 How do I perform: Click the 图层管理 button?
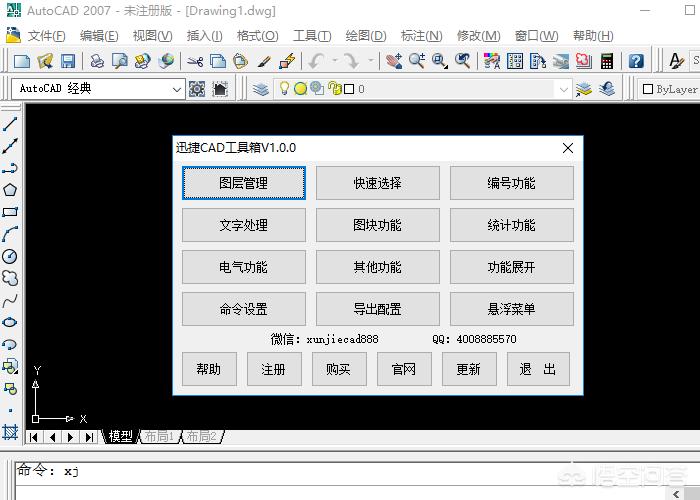[x=244, y=183]
